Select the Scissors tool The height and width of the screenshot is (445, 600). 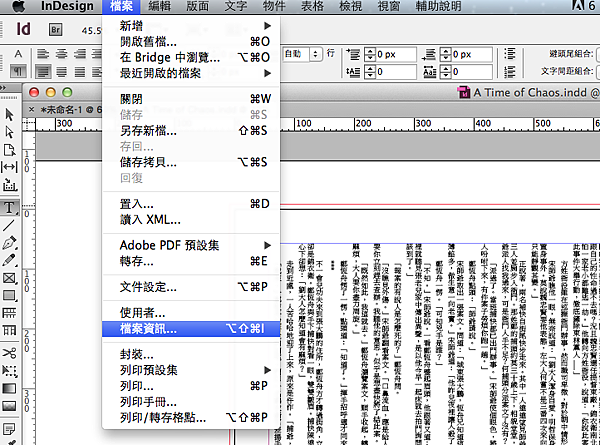9,352
